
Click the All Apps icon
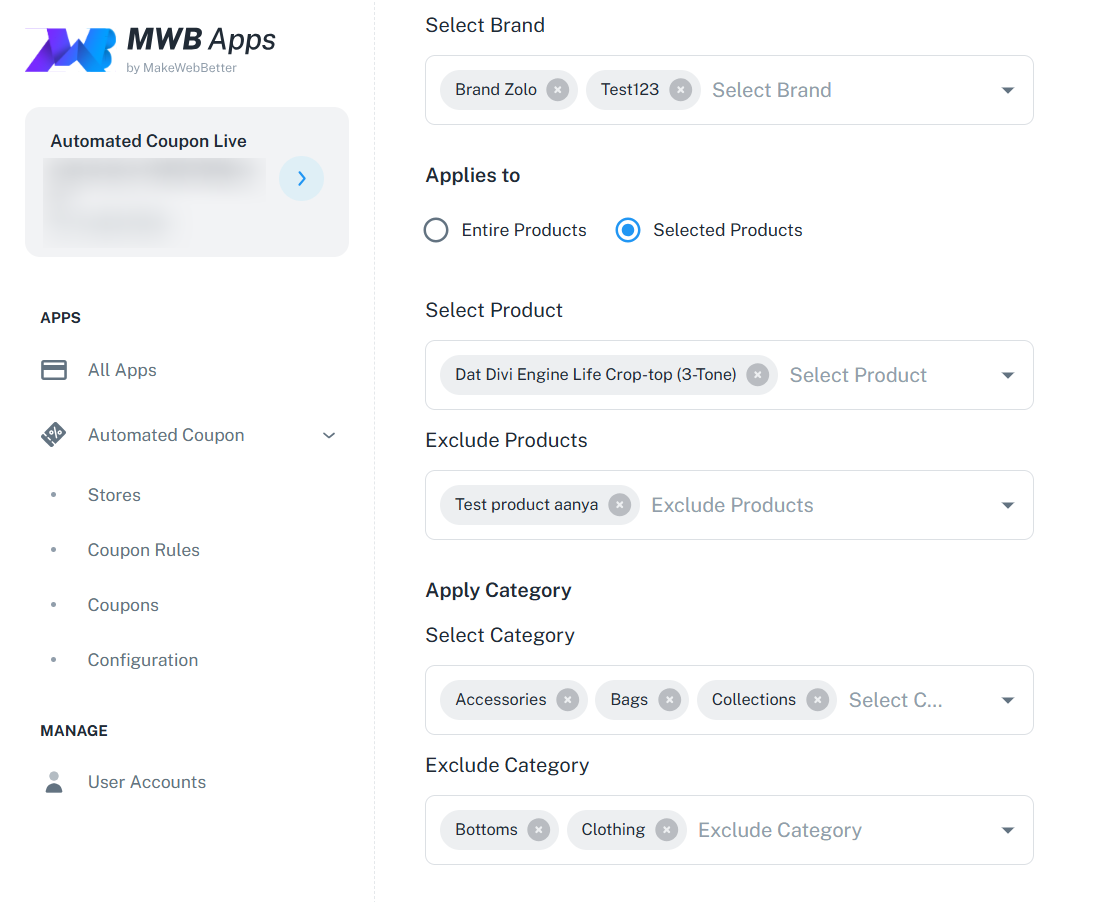pos(53,369)
